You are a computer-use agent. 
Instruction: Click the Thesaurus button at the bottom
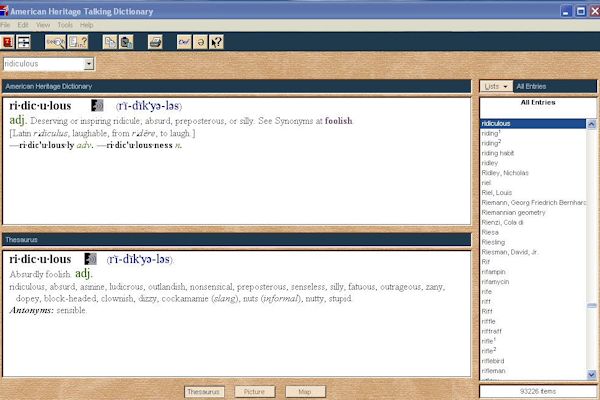[204, 392]
